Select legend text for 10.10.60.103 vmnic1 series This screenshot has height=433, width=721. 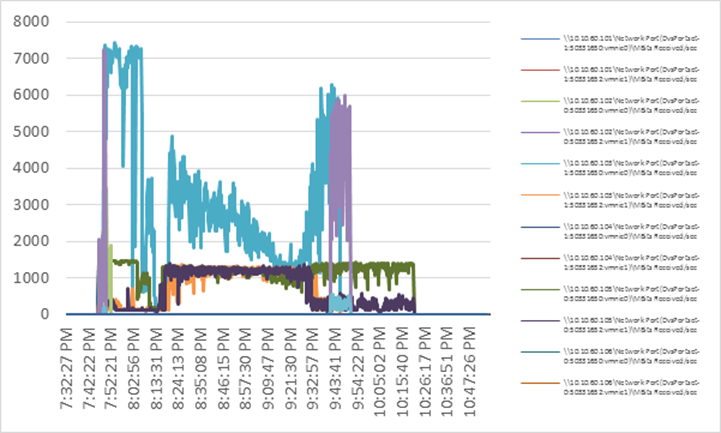631,200
